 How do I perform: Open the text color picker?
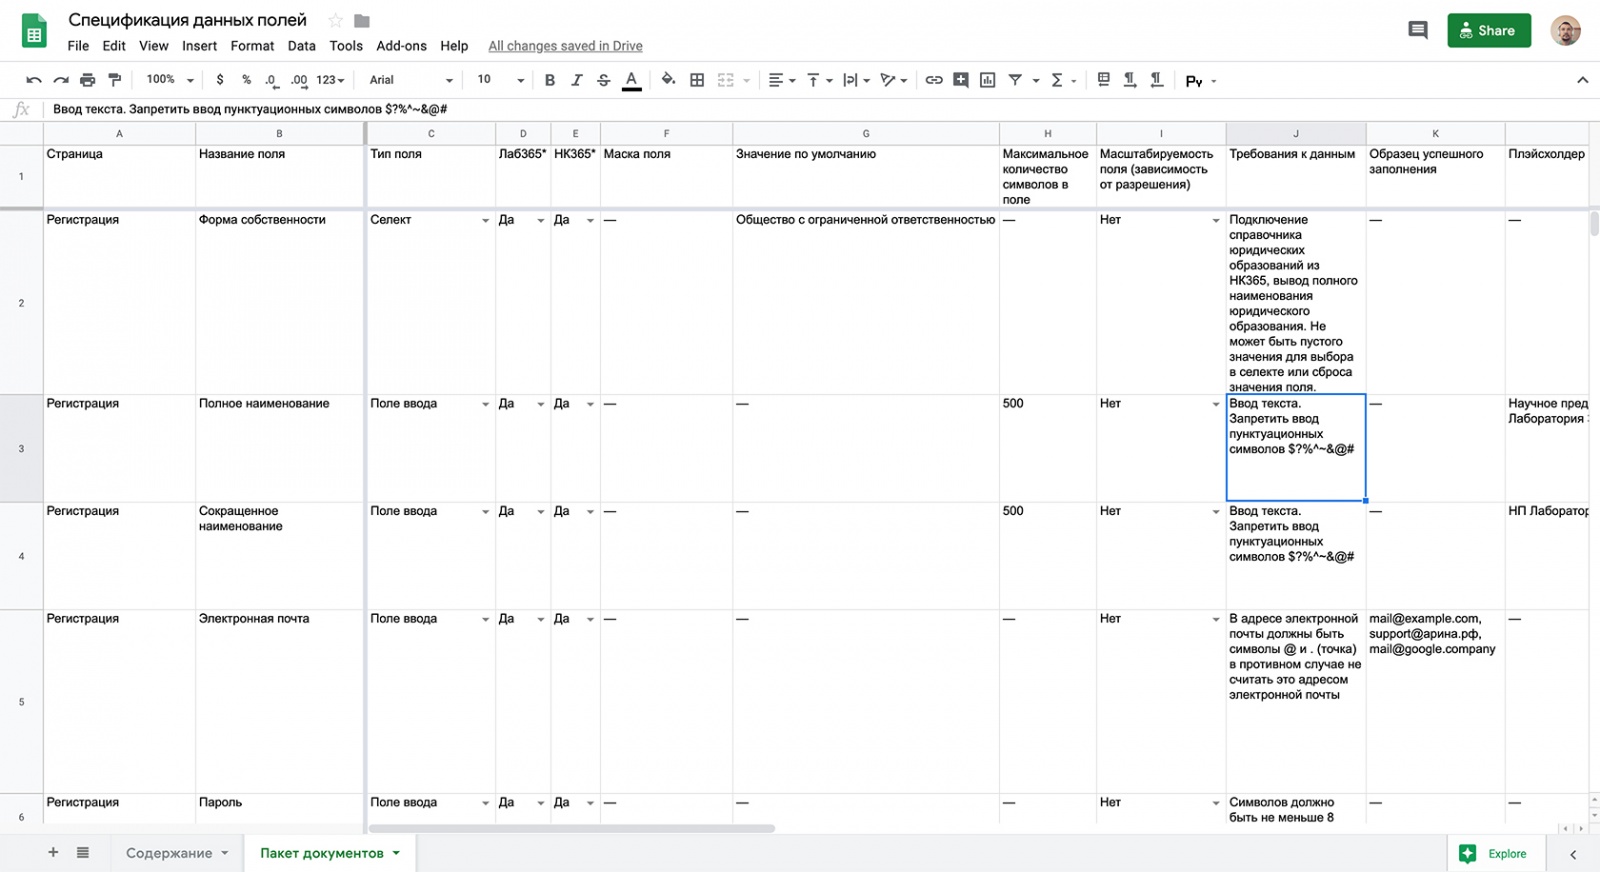pyautogui.click(x=631, y=81)
